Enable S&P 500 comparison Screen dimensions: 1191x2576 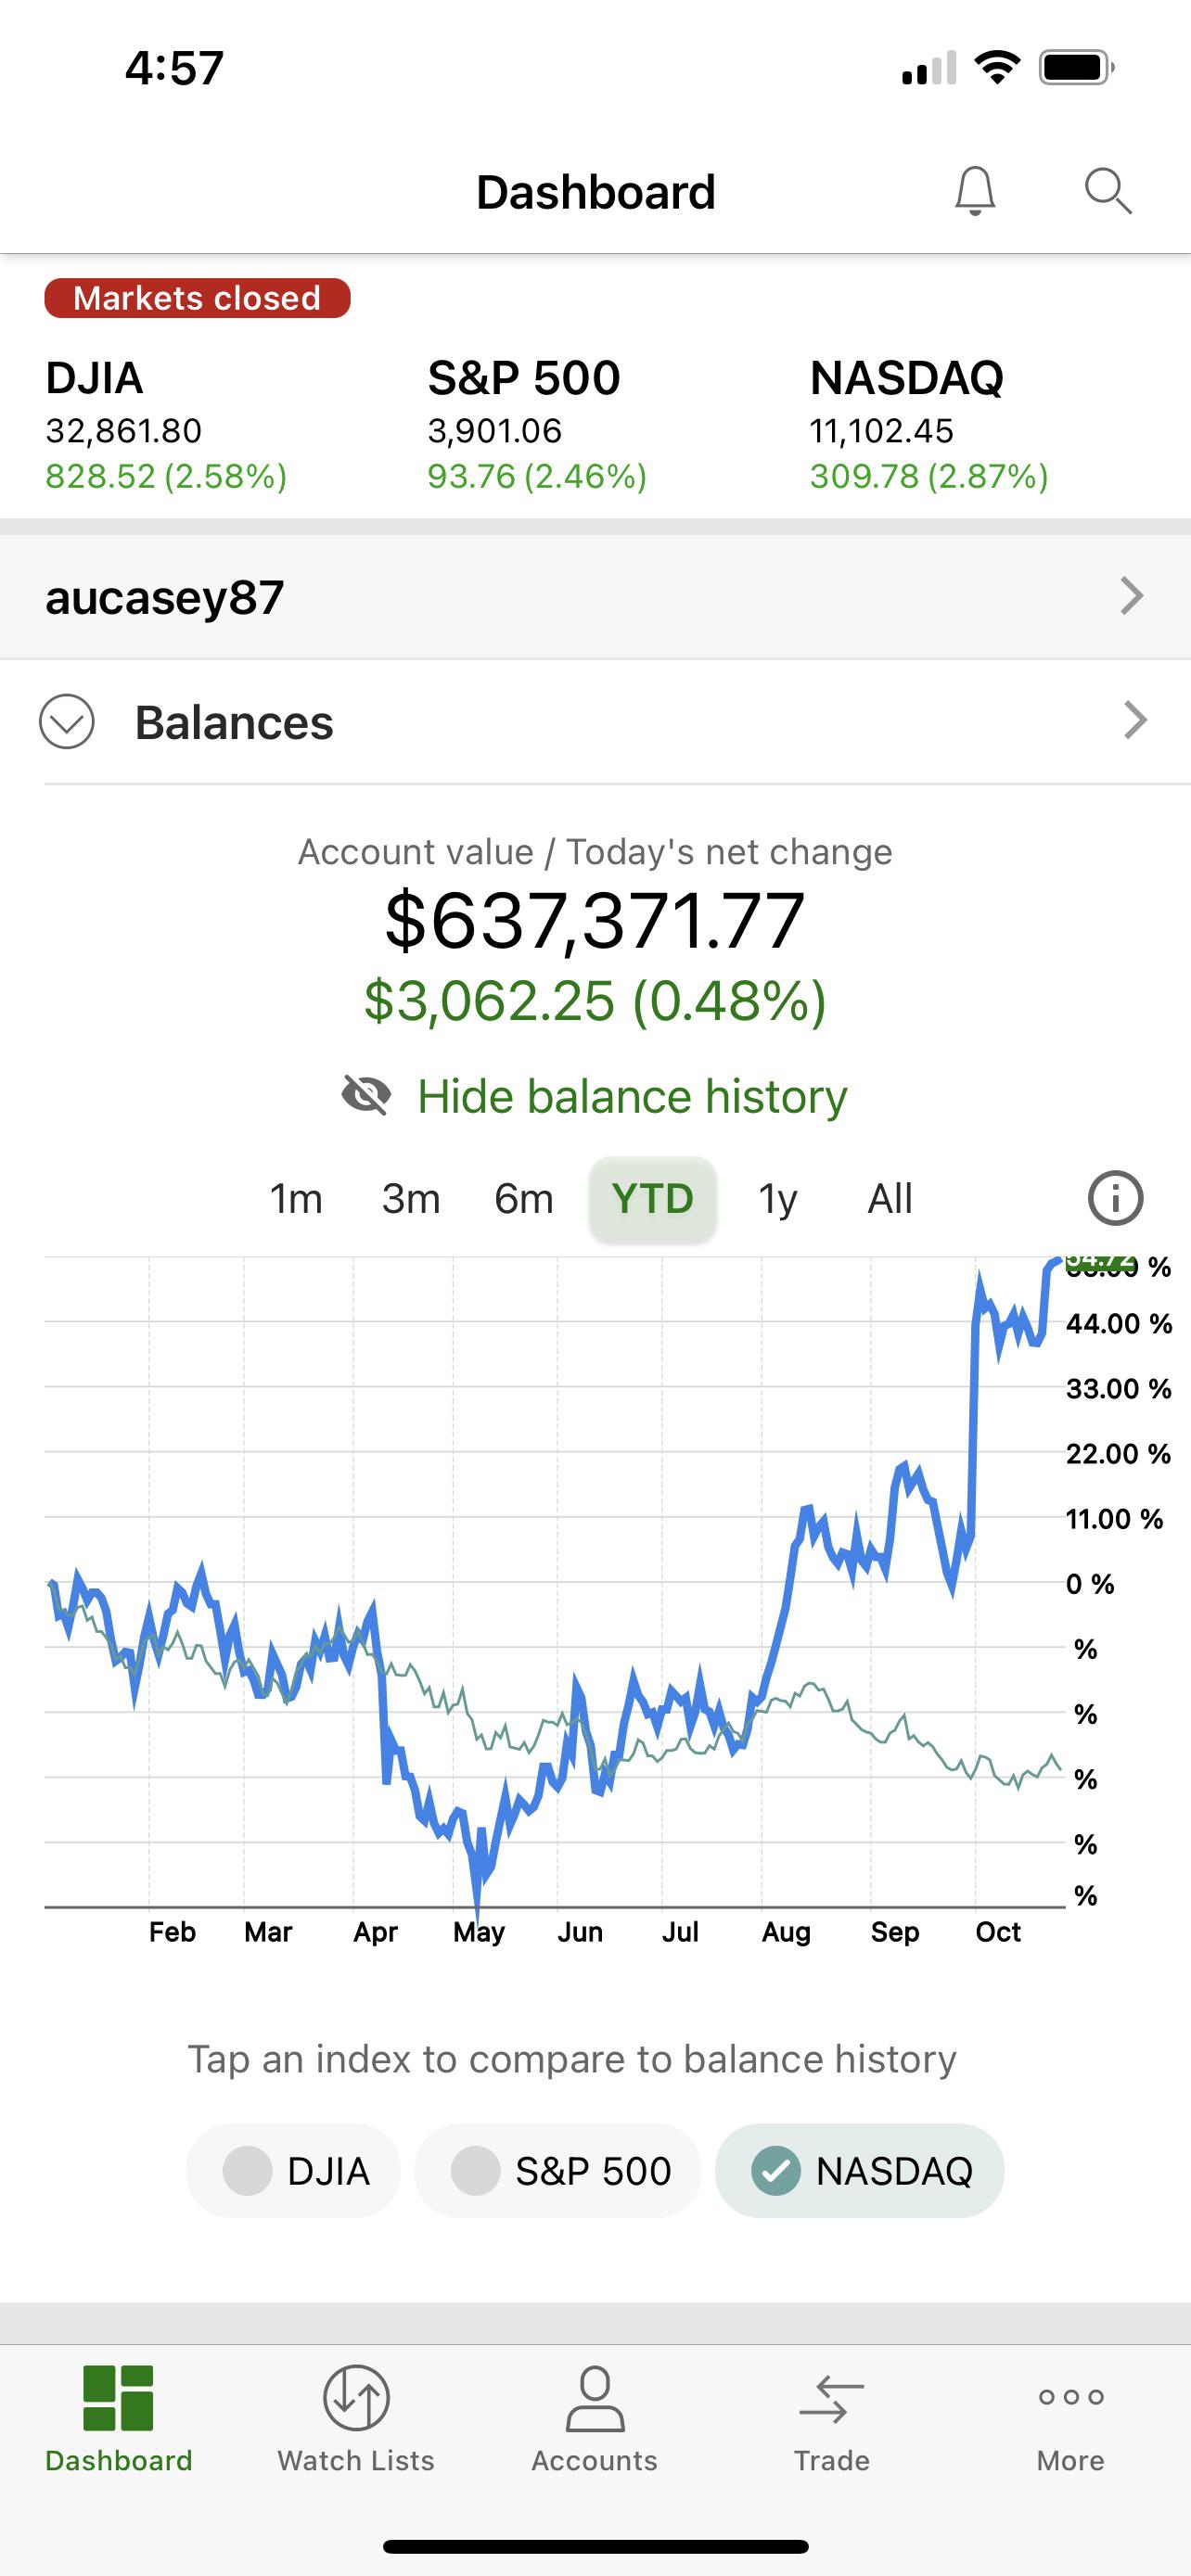point(558,2171)
